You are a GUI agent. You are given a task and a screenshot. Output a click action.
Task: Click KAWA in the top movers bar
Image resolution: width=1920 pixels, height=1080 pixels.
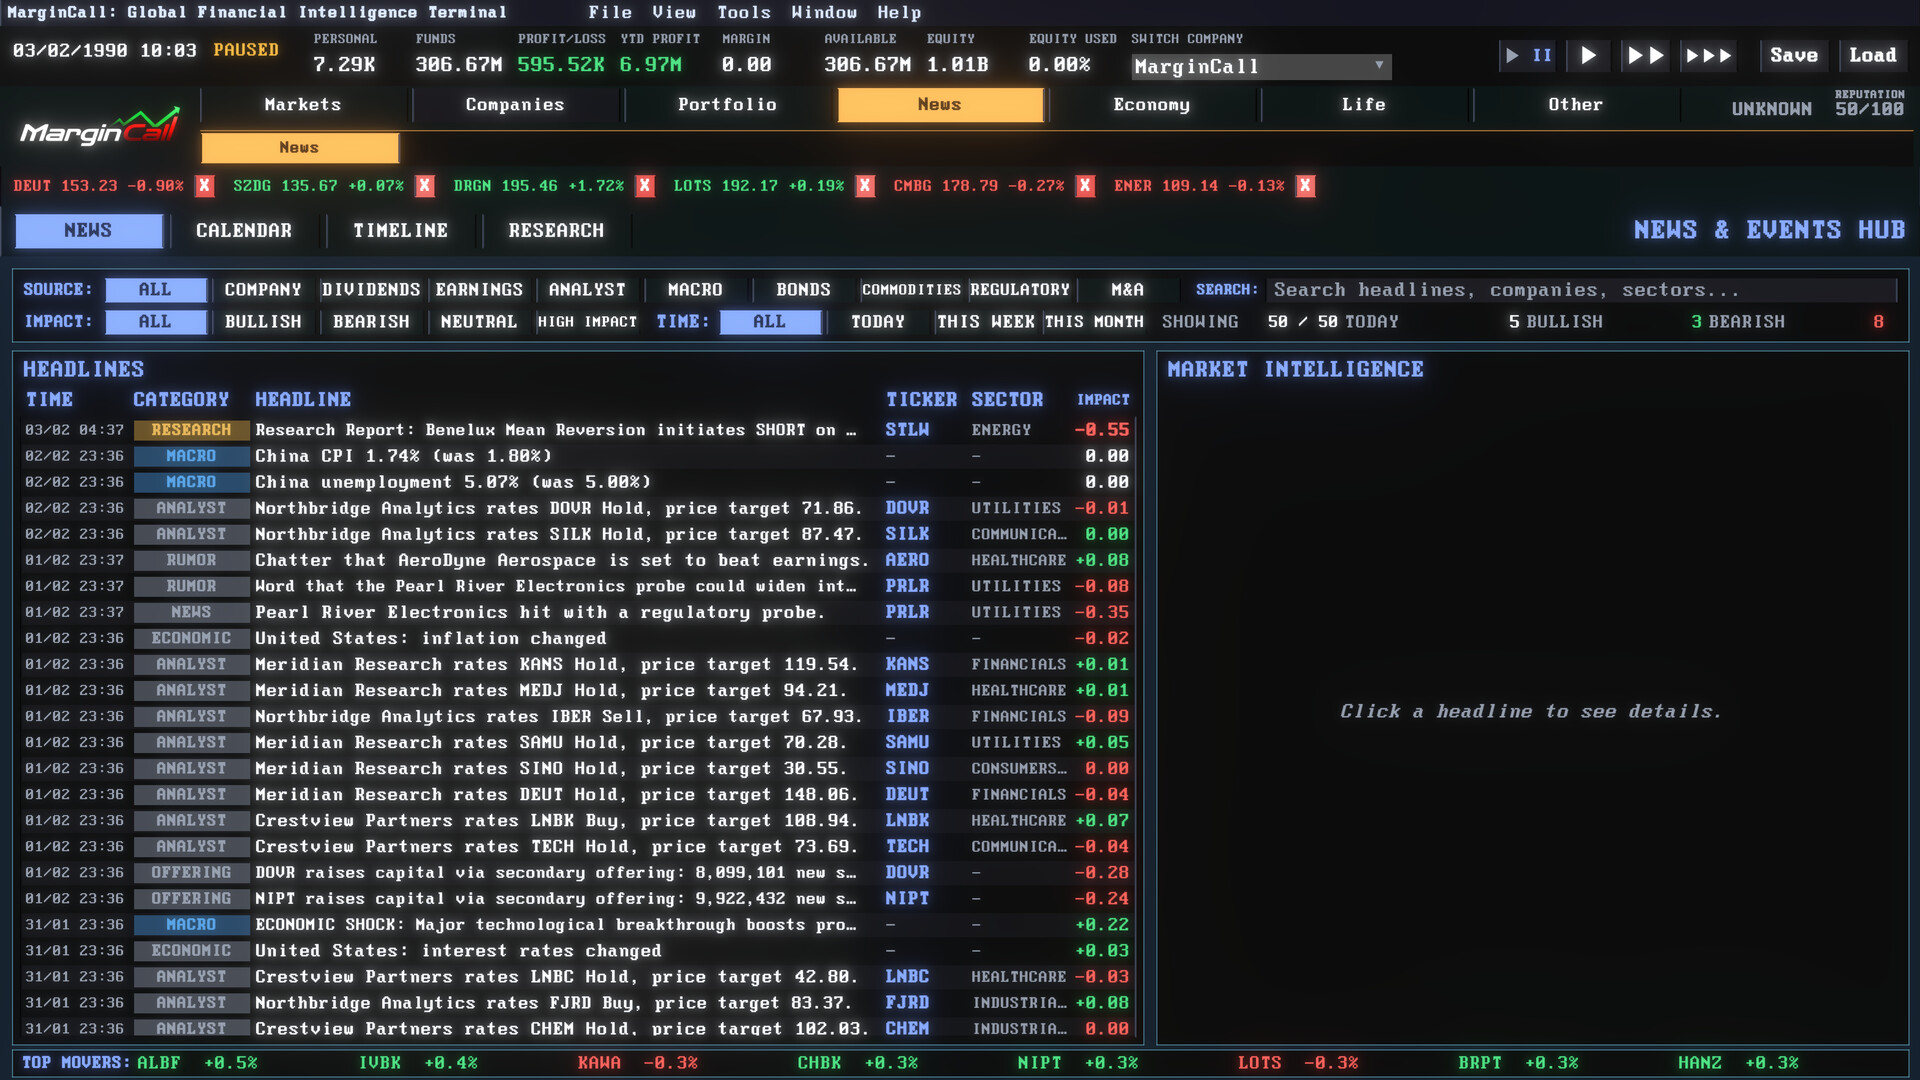coord(599,1063)
